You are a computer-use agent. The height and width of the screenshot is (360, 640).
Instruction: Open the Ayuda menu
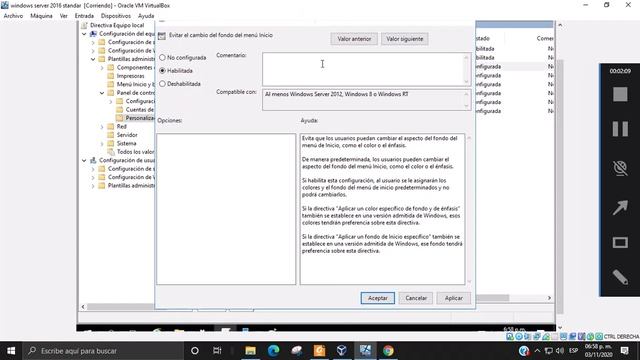click(146, 16)
